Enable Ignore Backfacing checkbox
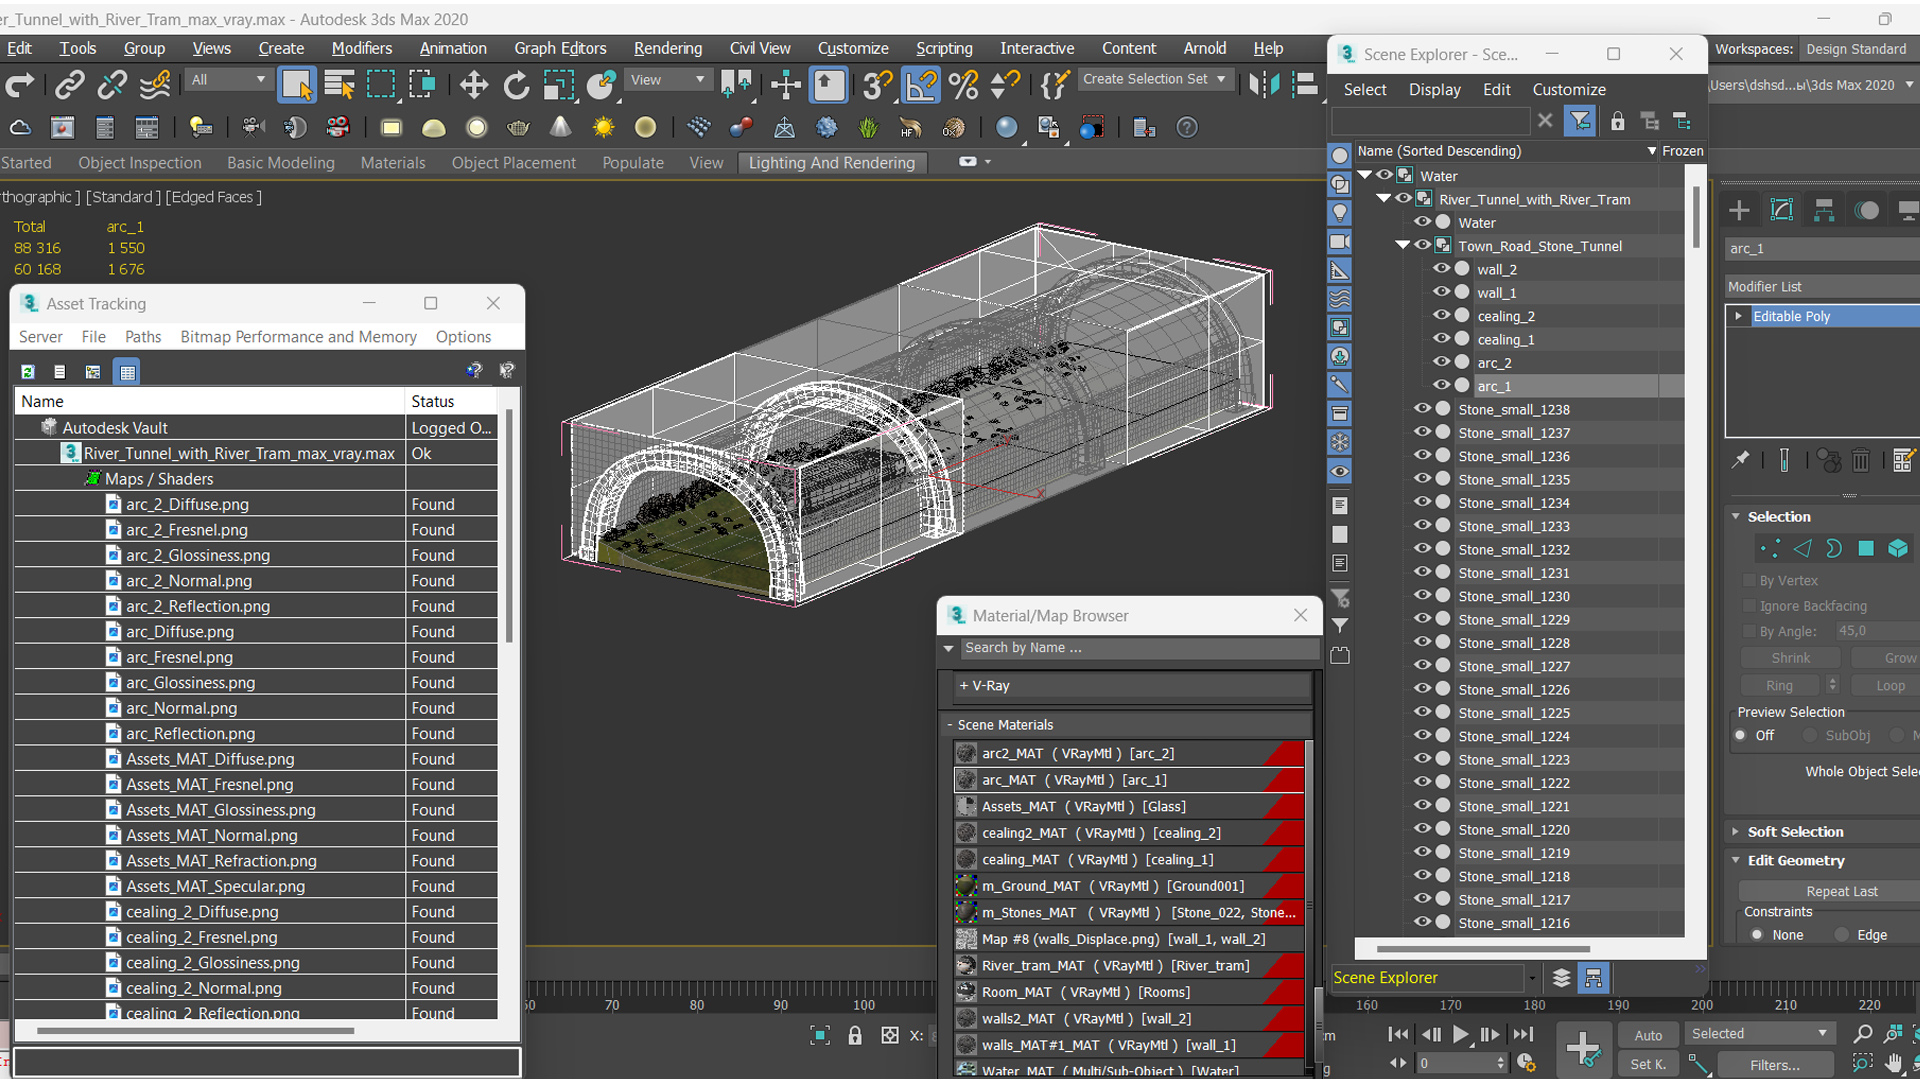1920x1080 pixels. pos(1749,606)
